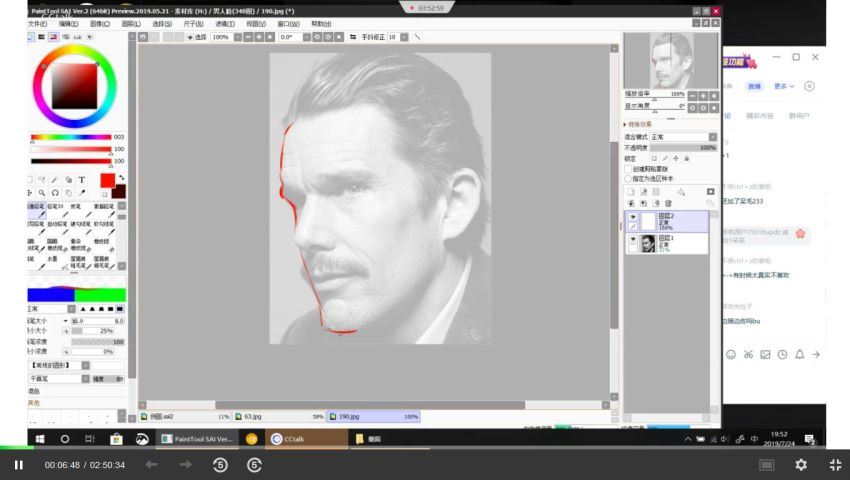Hide layer 2 with its eye icon
The width and height of the screenshot is (850, 480).
pos(633,216)
